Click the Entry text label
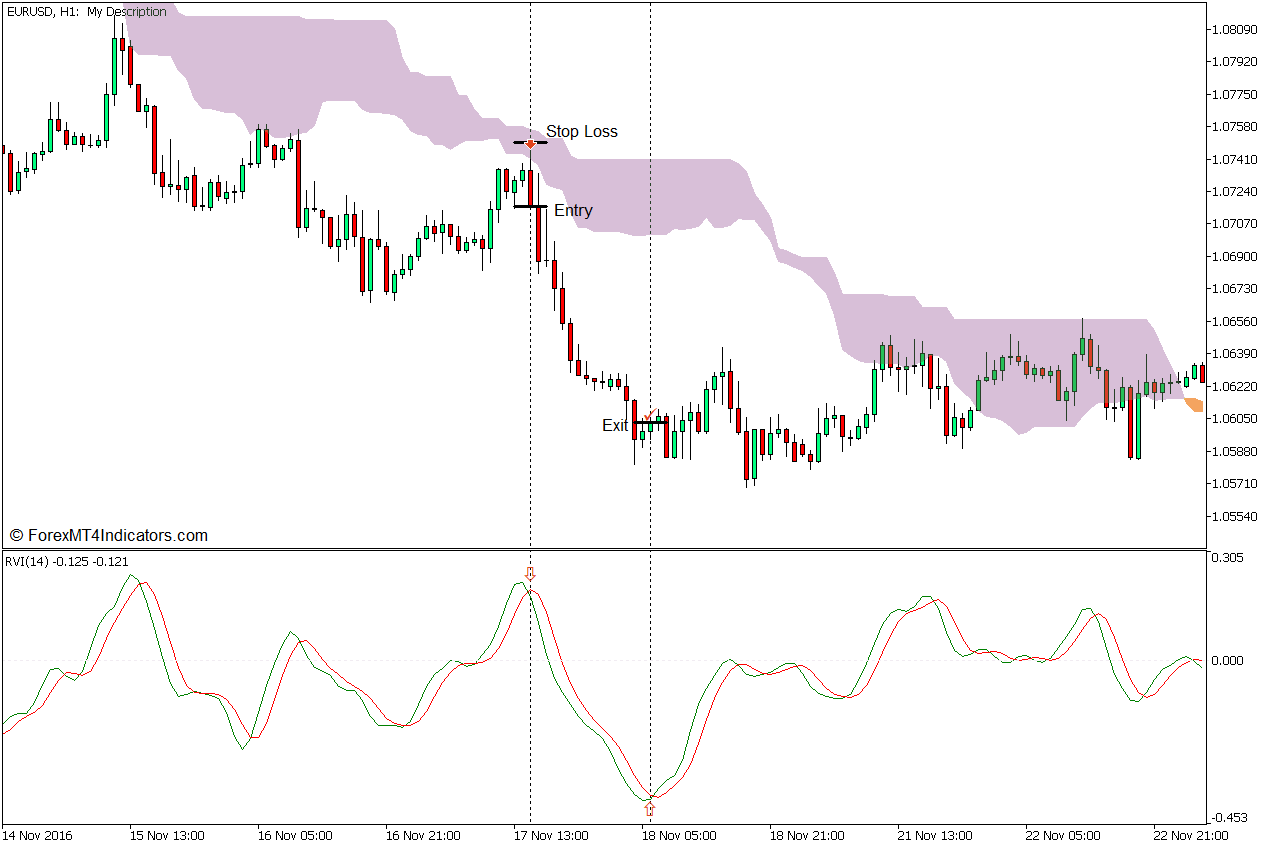Image resolution: width=1276 pixels, height=848 pixels. pos(573,211)
